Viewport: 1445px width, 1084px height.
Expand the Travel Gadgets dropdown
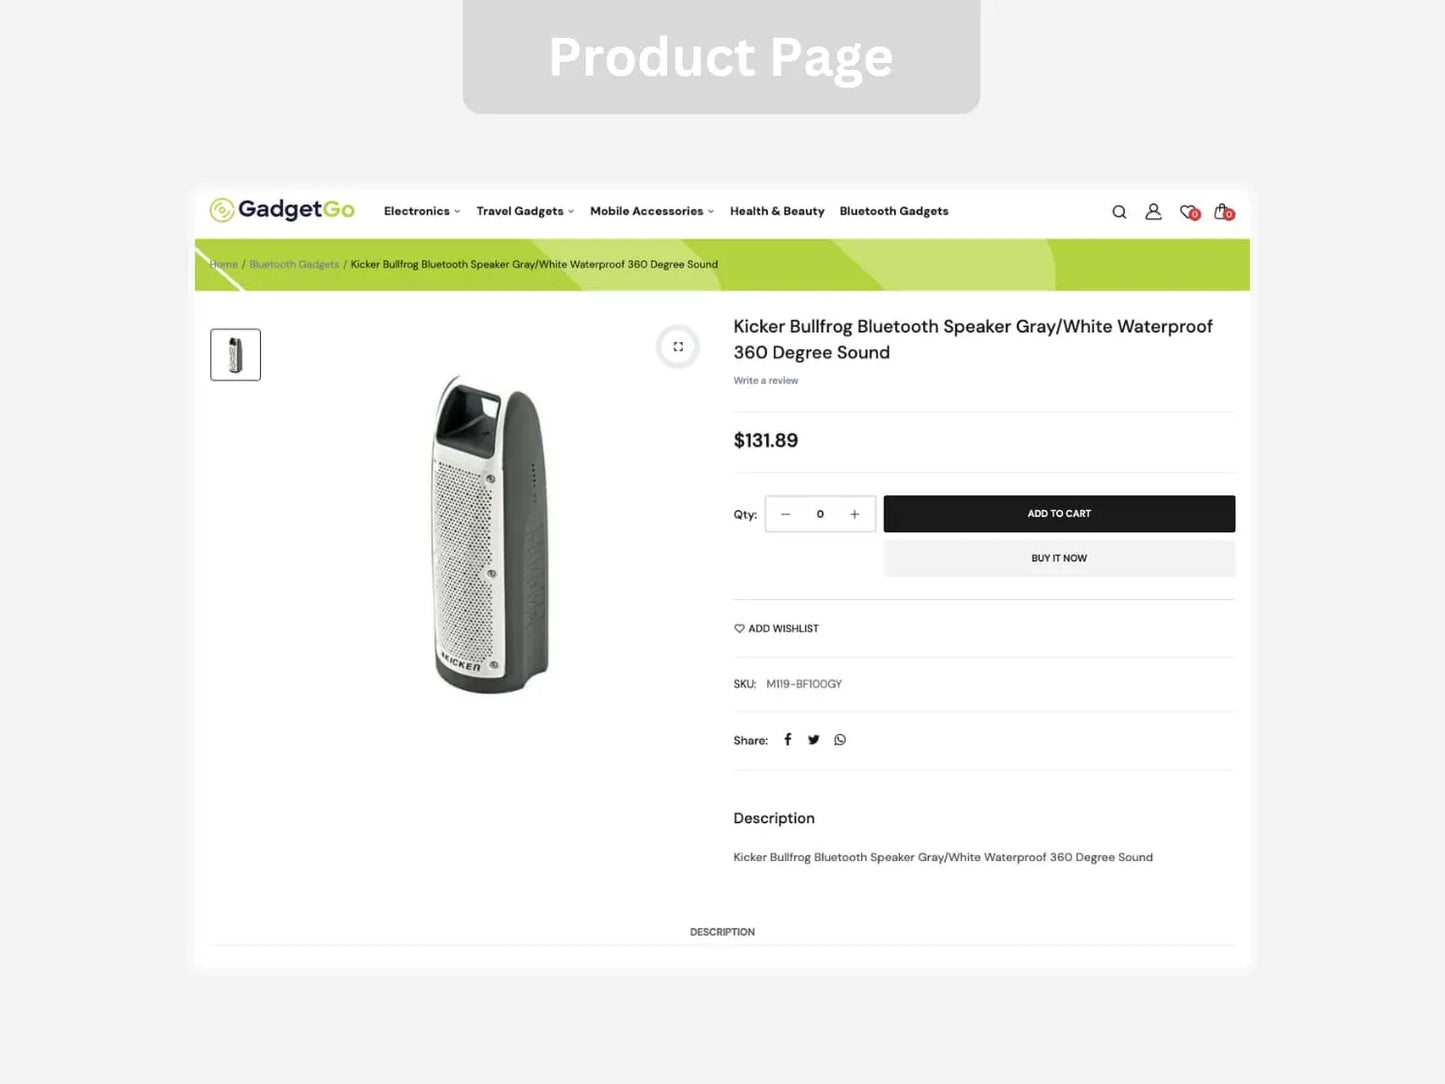pyautogui.click(x=525, y=211)
